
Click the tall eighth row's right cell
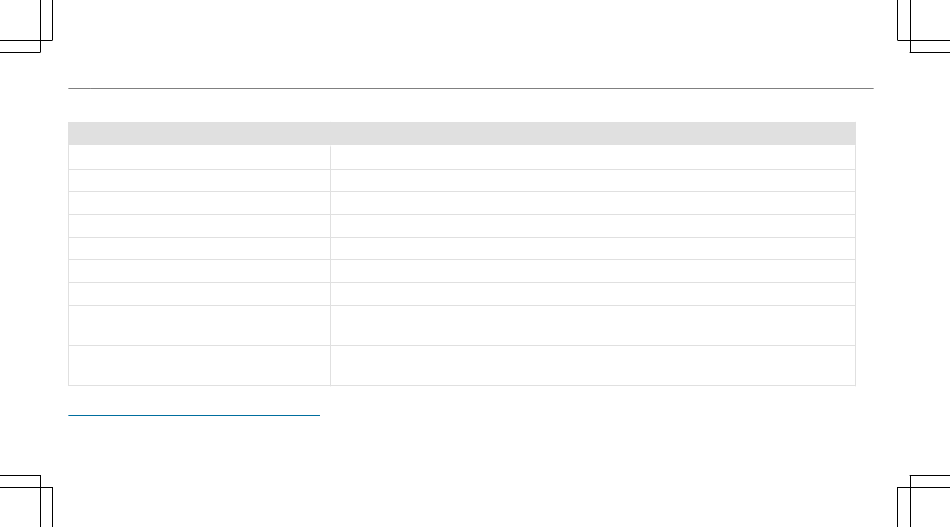593,325
